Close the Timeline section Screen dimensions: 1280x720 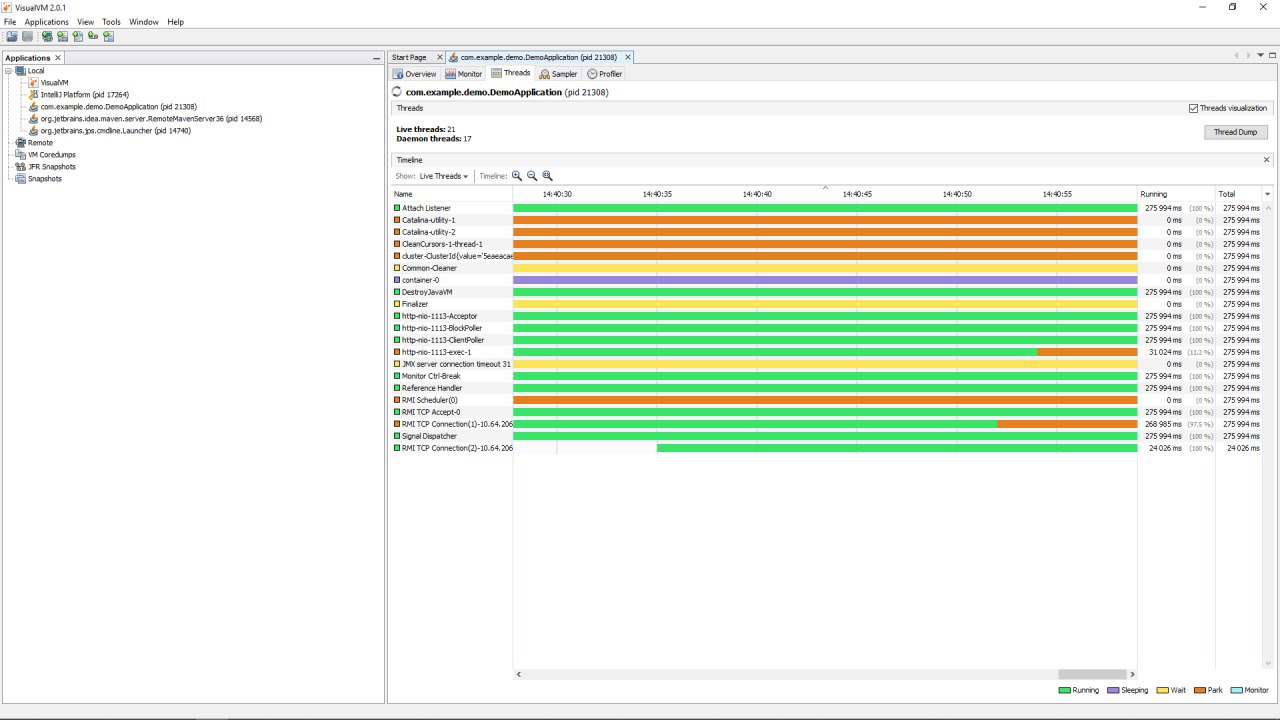pyautogui.click(x=1266, y=160)
